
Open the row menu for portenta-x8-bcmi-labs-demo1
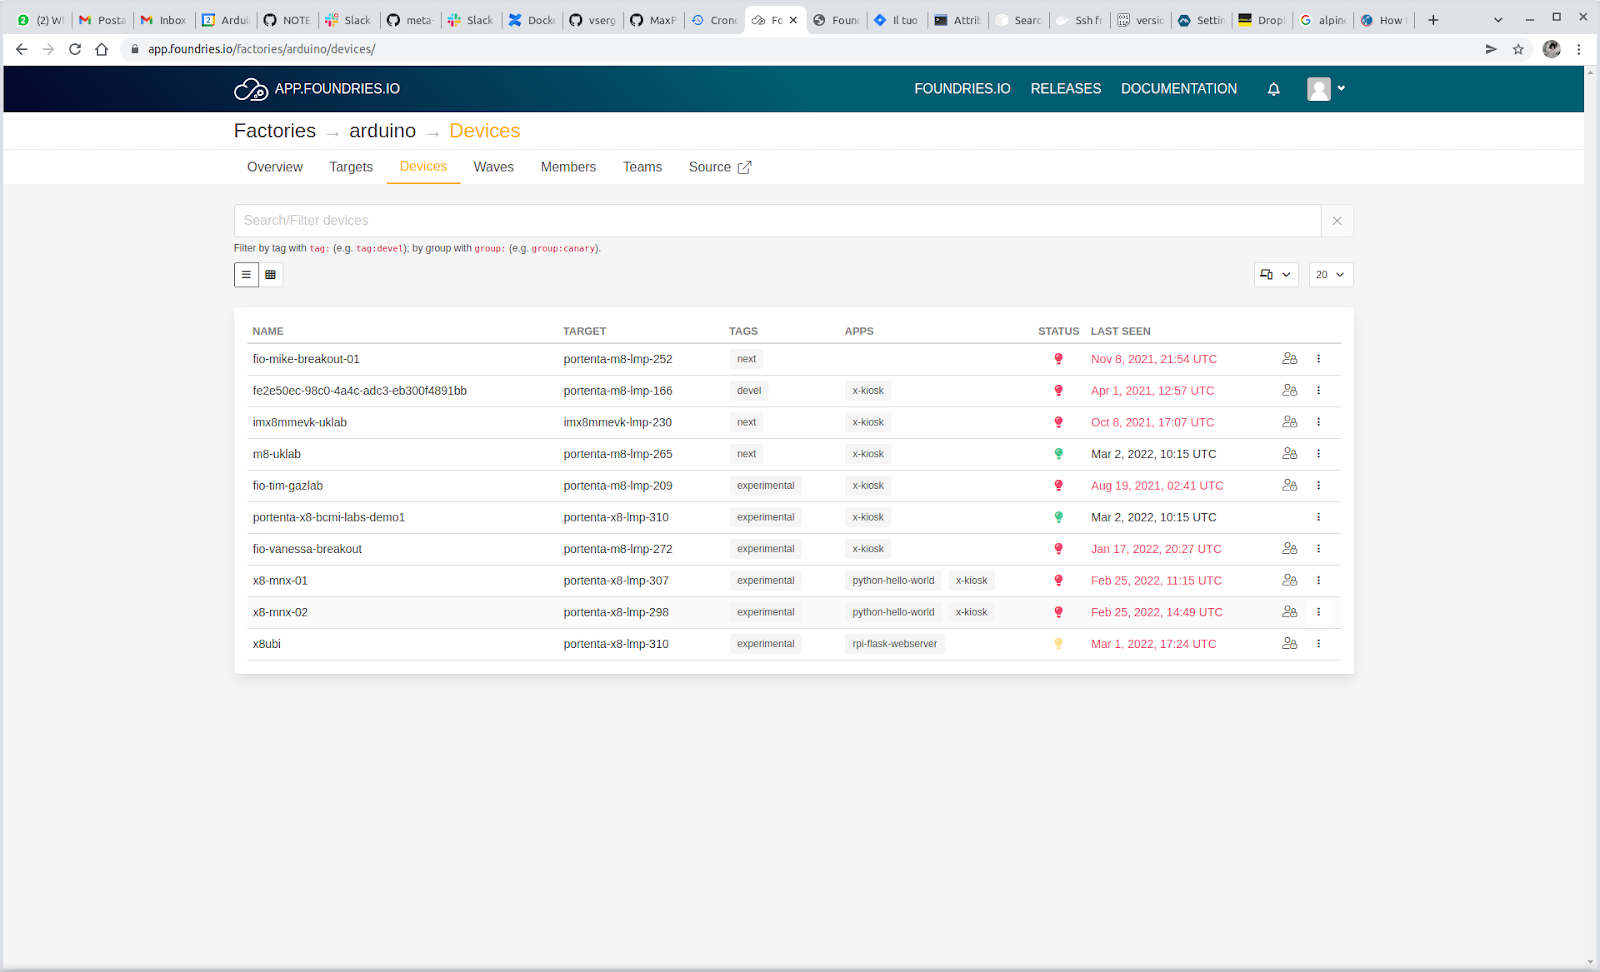1318,517
